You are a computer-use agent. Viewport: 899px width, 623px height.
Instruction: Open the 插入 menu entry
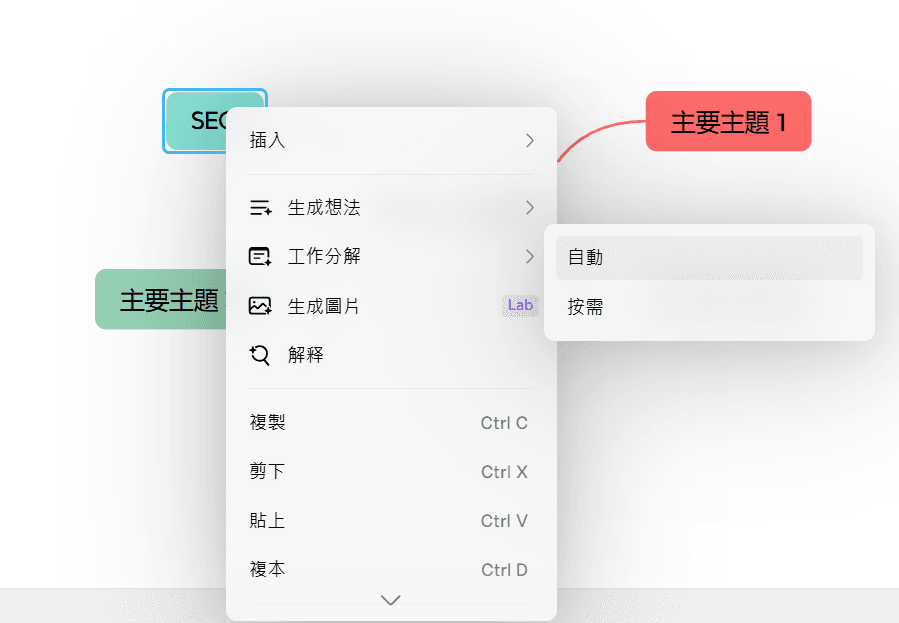(x=267, y=140)
